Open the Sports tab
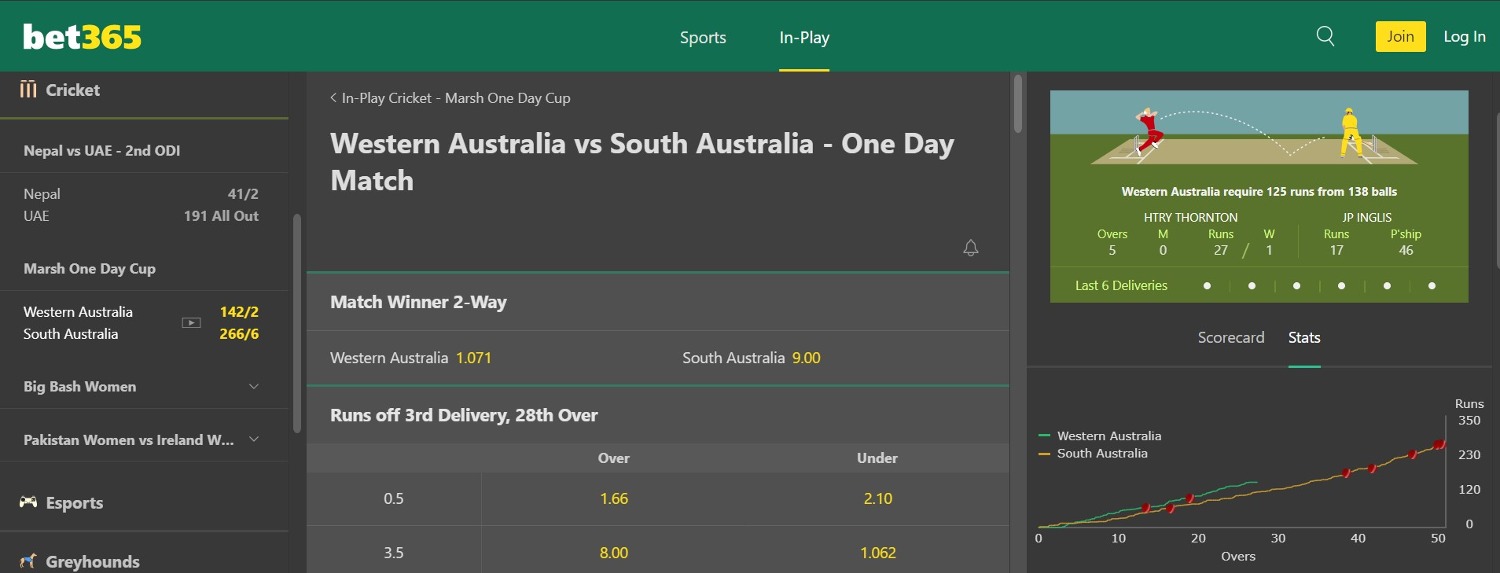This screenshot has width=1500, height=573. point(703,37)
